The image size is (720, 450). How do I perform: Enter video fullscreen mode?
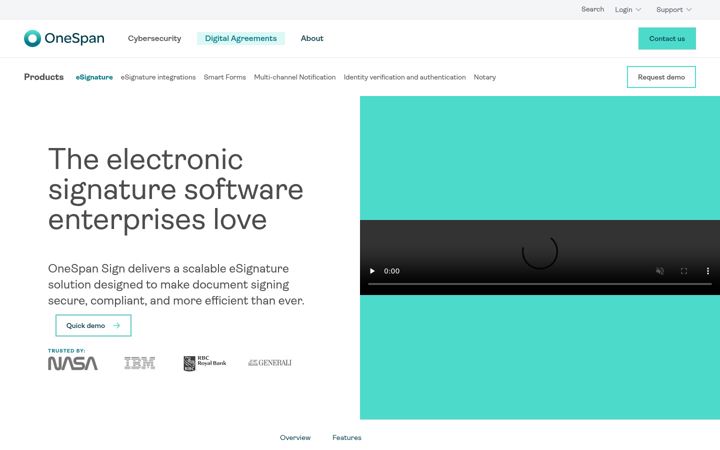tap(684, 271)
